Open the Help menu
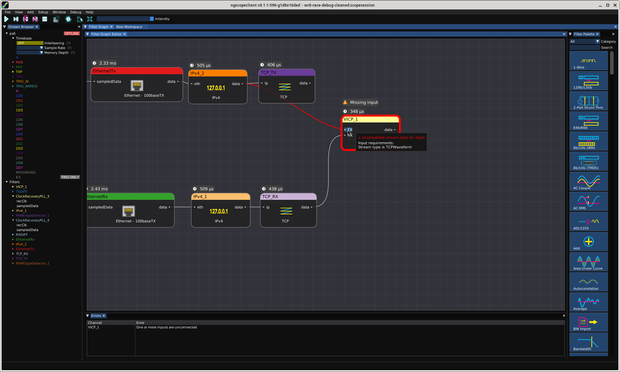Screen dimensions: 620x372 pyautogui.click(x=90, y=12)
